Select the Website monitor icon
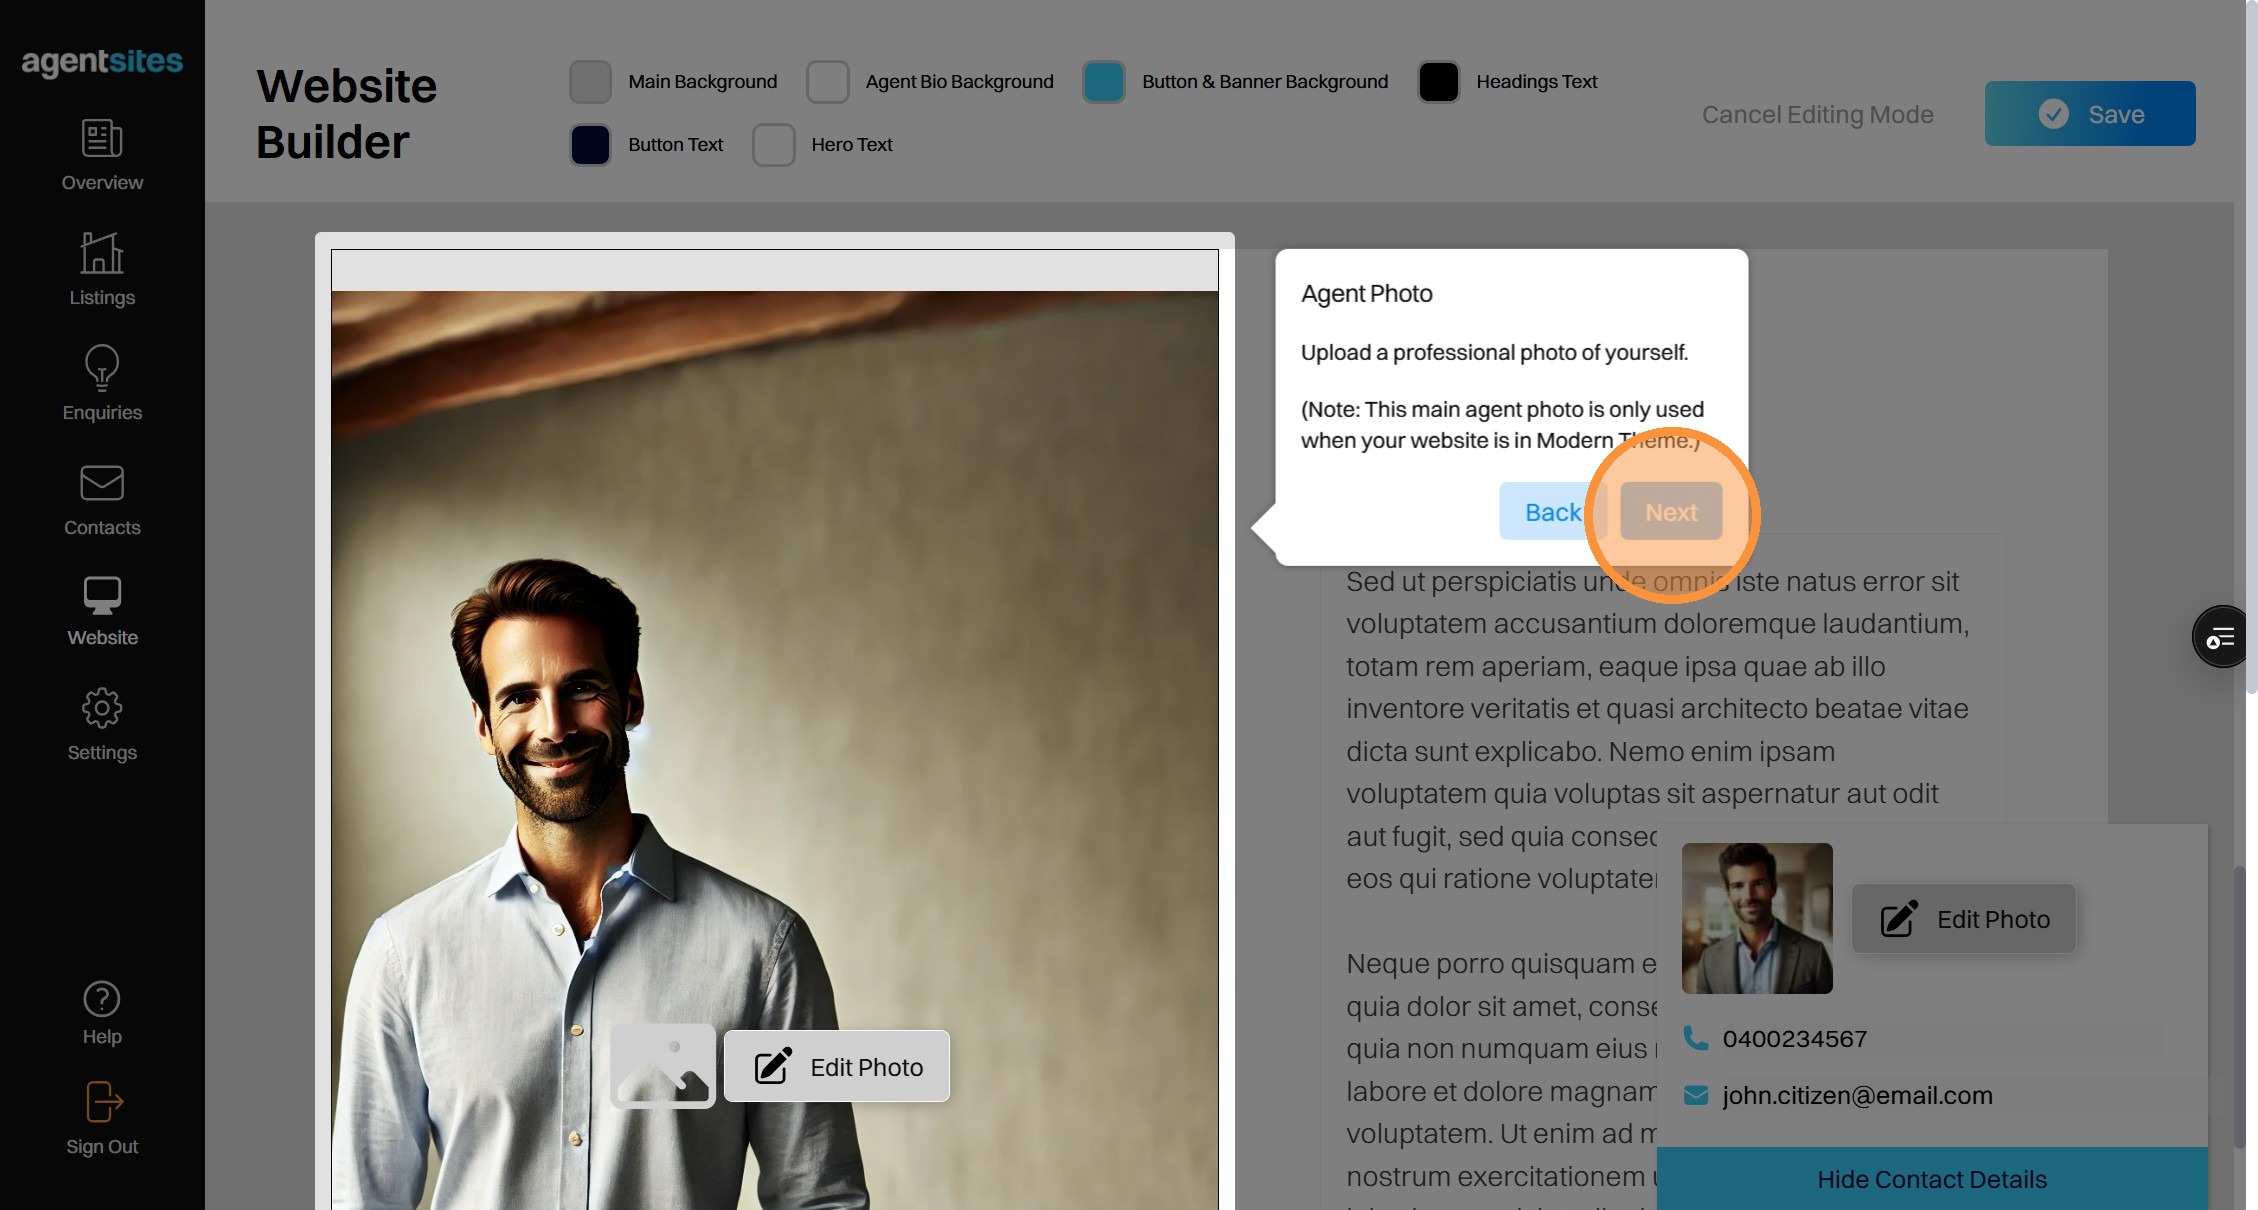This screenshot has height=1210, width=2258. coord(102,596)
